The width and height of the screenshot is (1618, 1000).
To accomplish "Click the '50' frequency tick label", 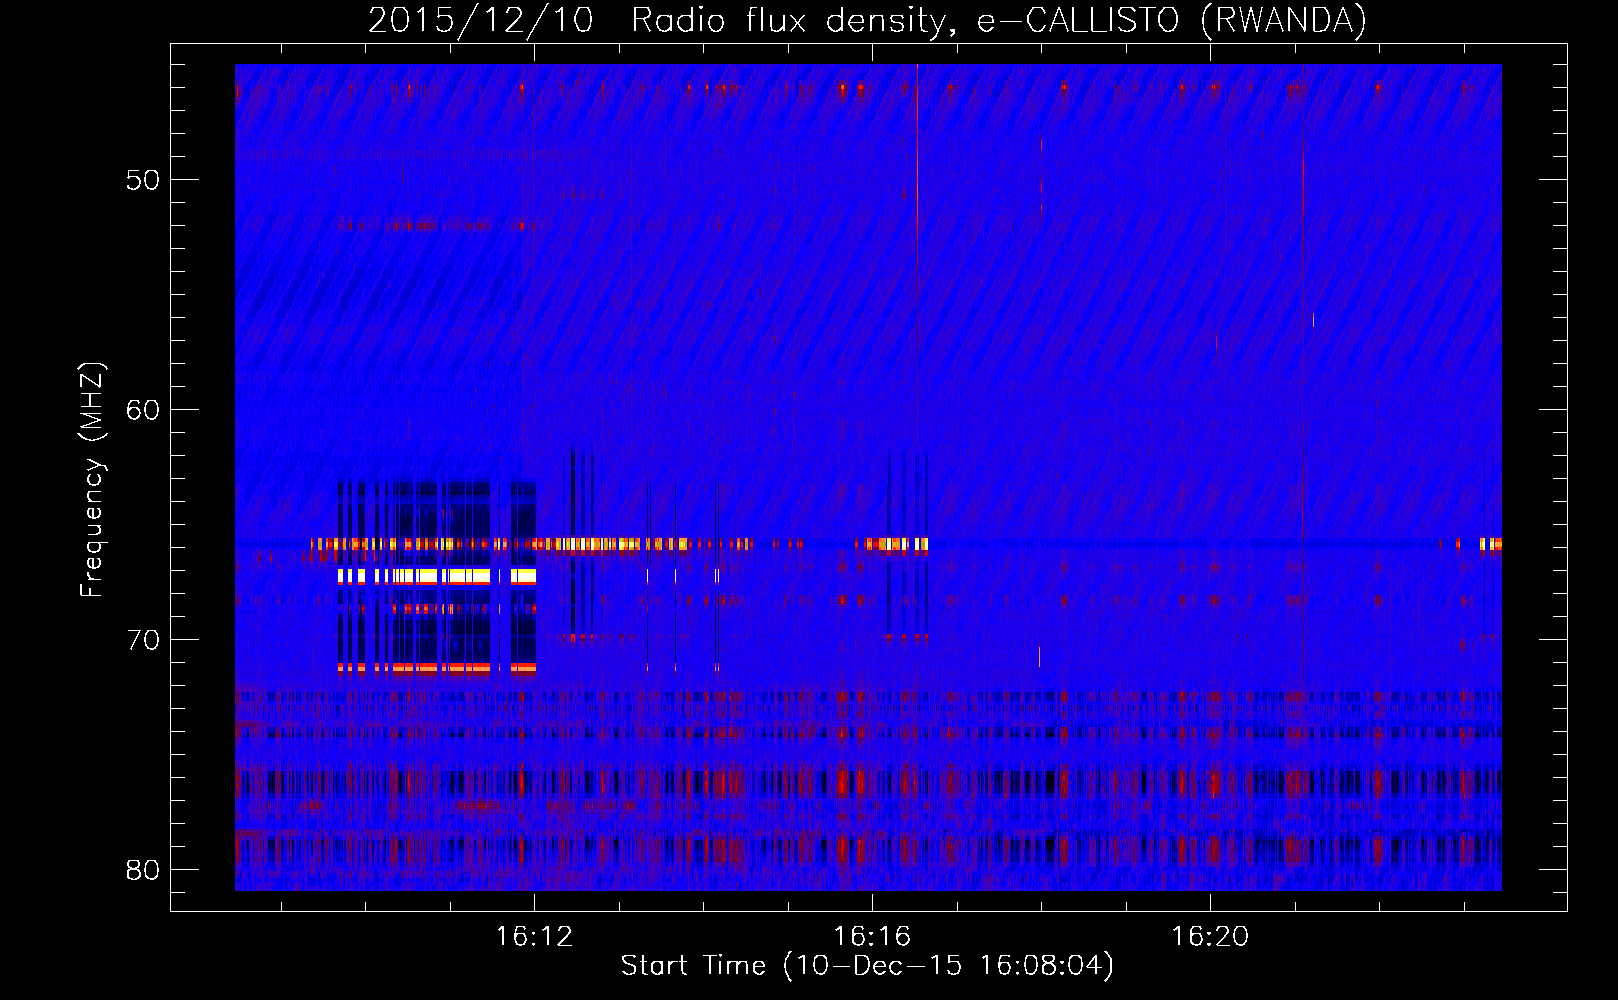I will pos(143,181).
